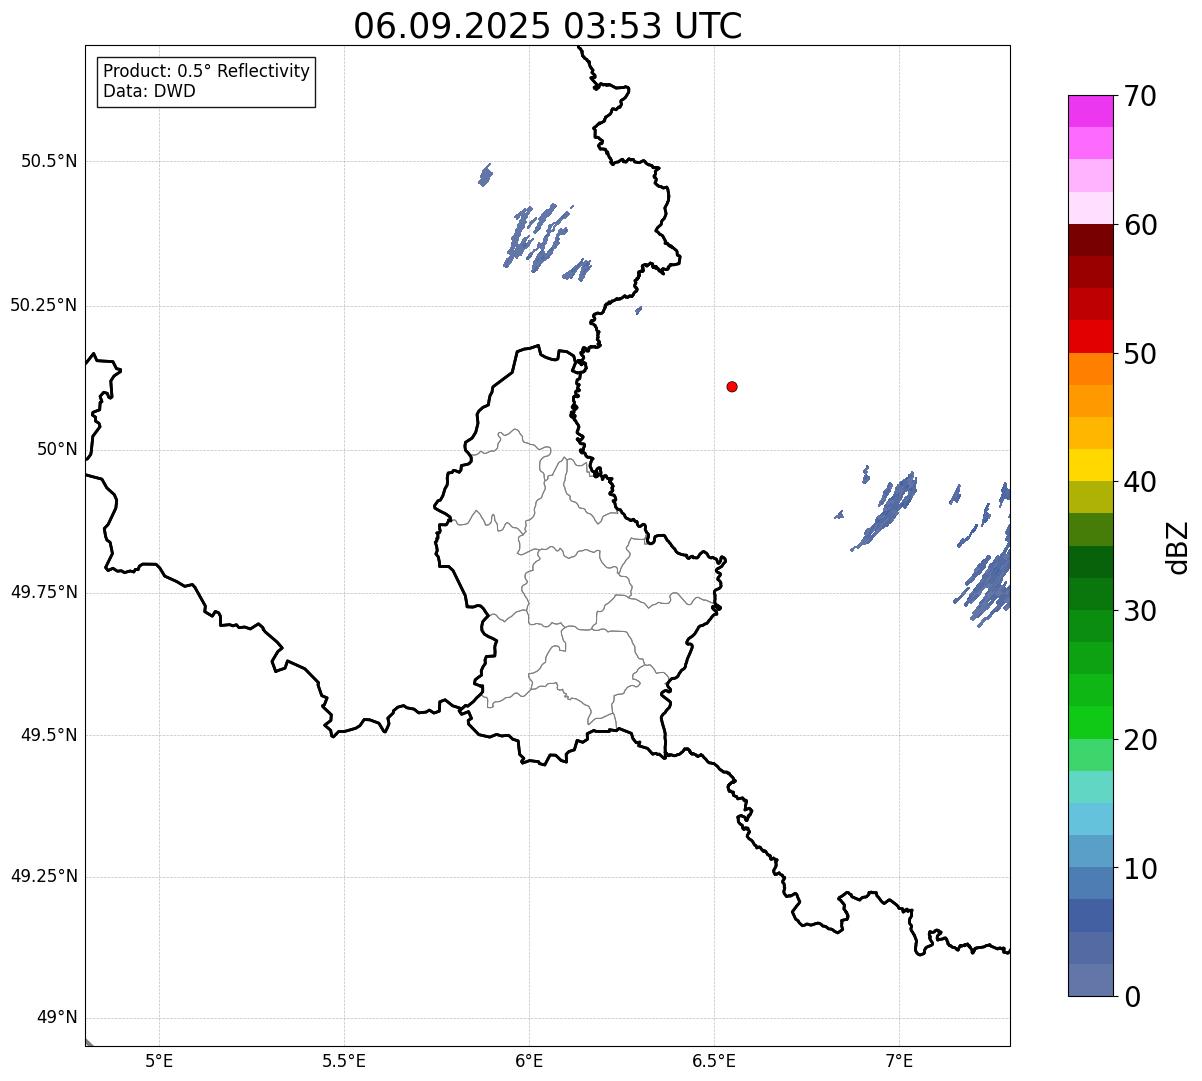The width and height of the screenshot is (1202, 1081).
Task: Click the 6.5°E longitude label
Action: 714,1060
